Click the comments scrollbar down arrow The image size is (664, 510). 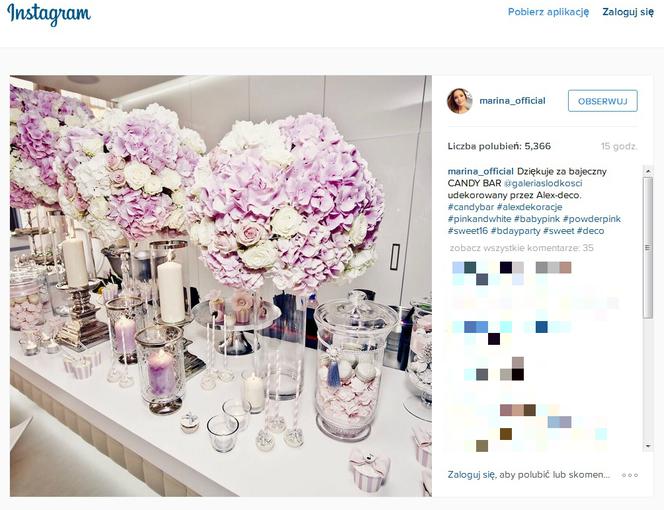pos(647,446)
